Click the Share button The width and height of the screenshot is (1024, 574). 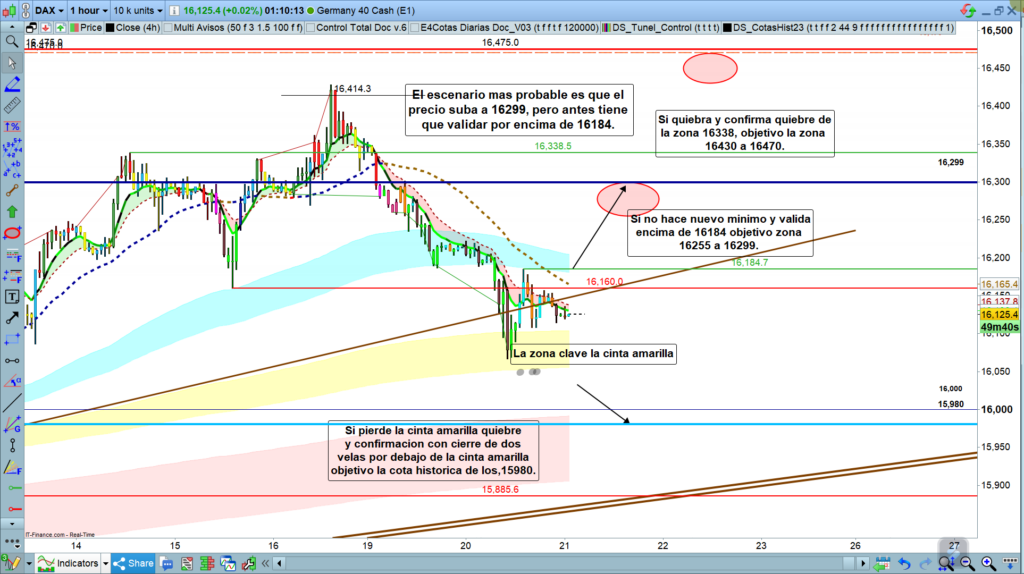132,563
